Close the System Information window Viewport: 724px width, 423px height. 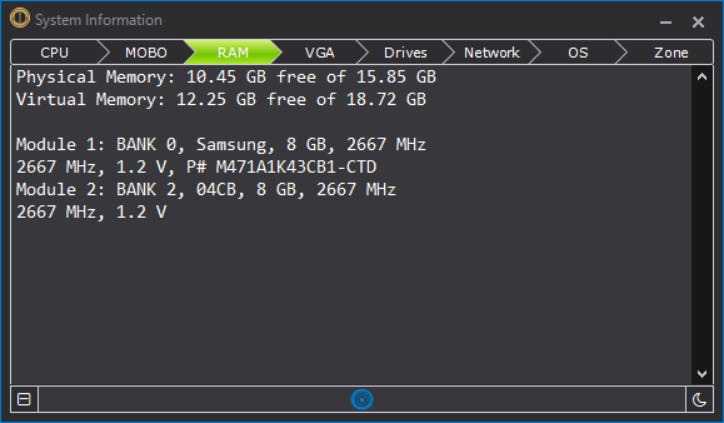[698, 22]
